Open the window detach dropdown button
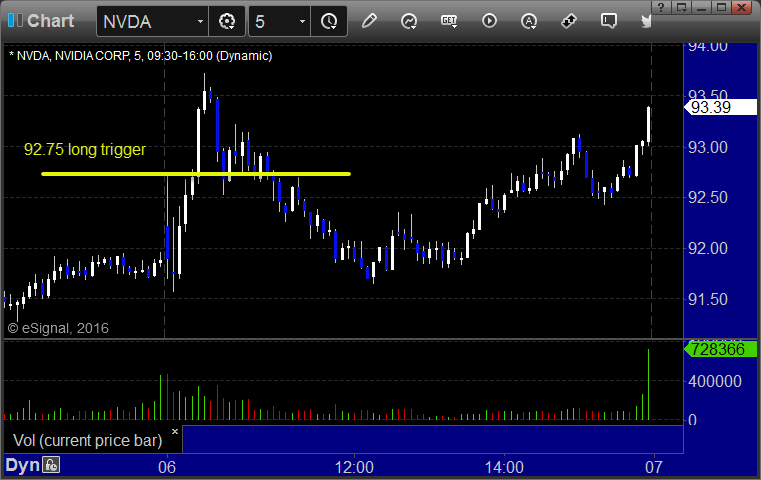Image resolution: width=761 pixels, height=480 pixels. click(682, 8)
